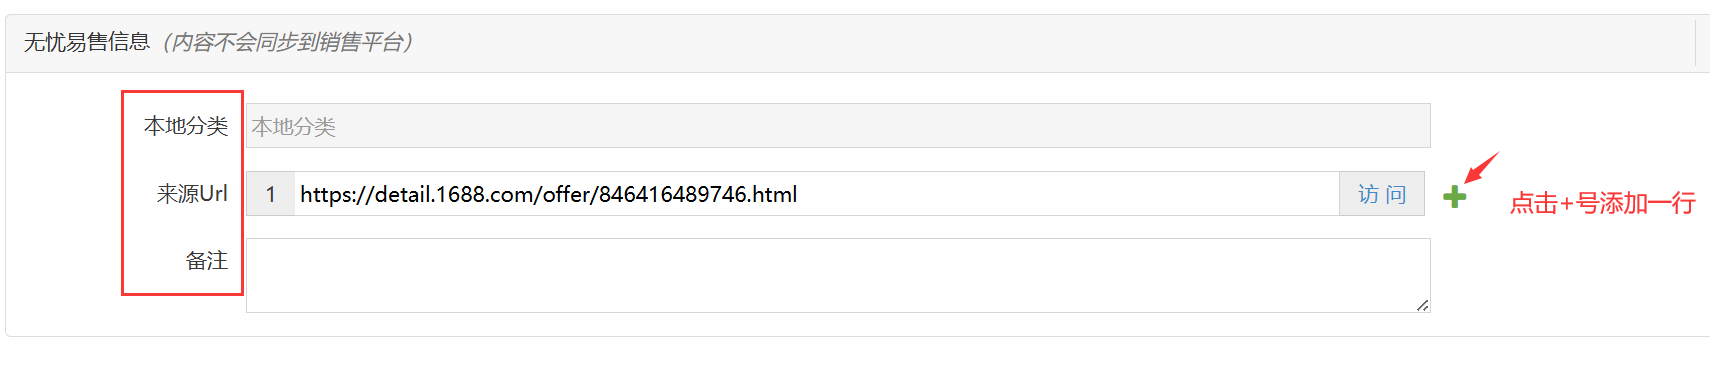Select the row number 1 badge
1710x365 pixels.
270,194
